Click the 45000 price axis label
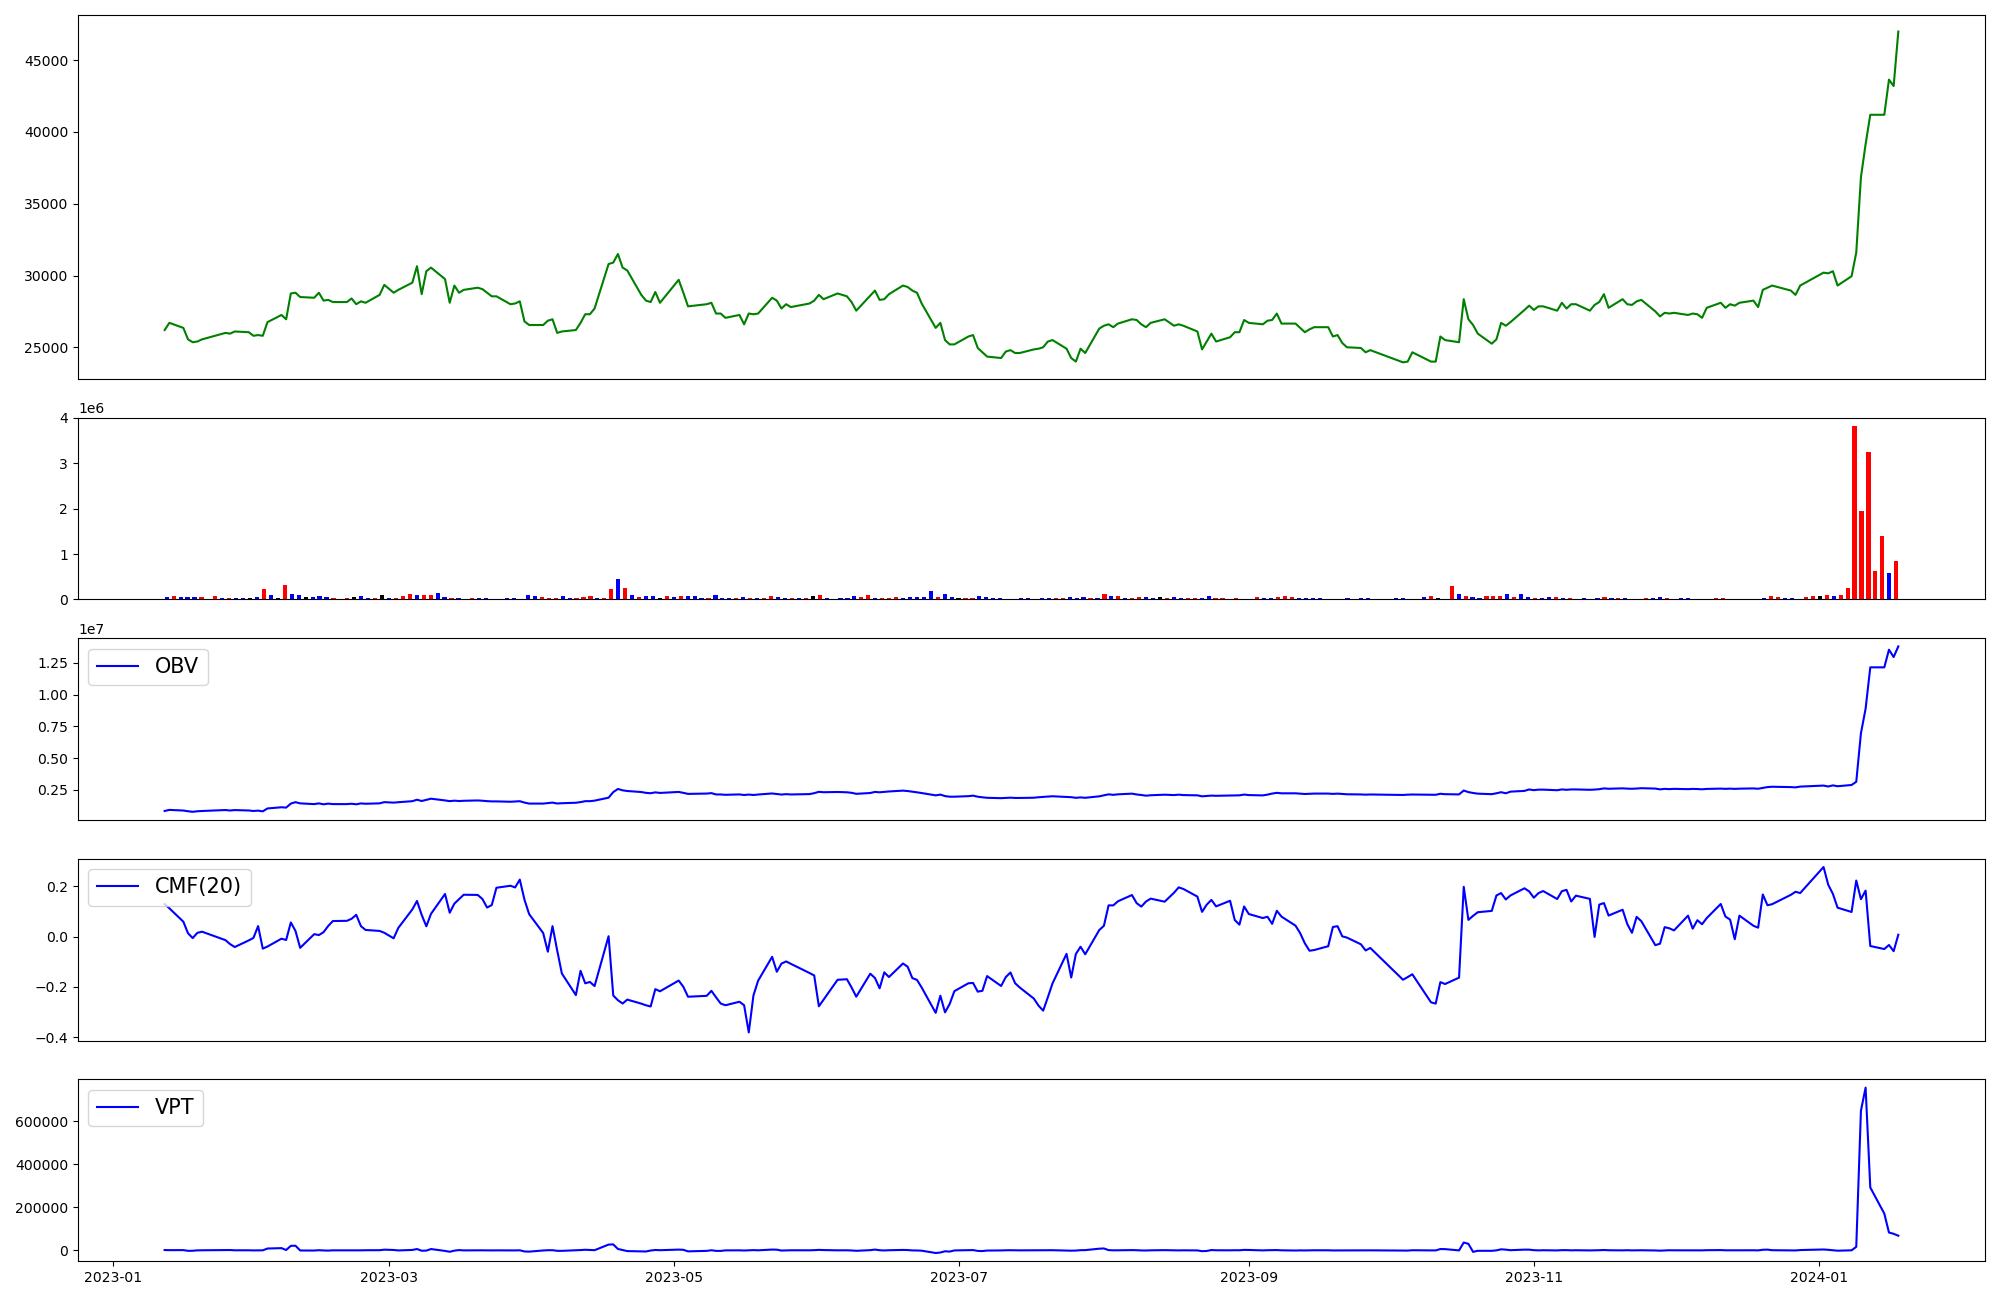 [47, 61]
